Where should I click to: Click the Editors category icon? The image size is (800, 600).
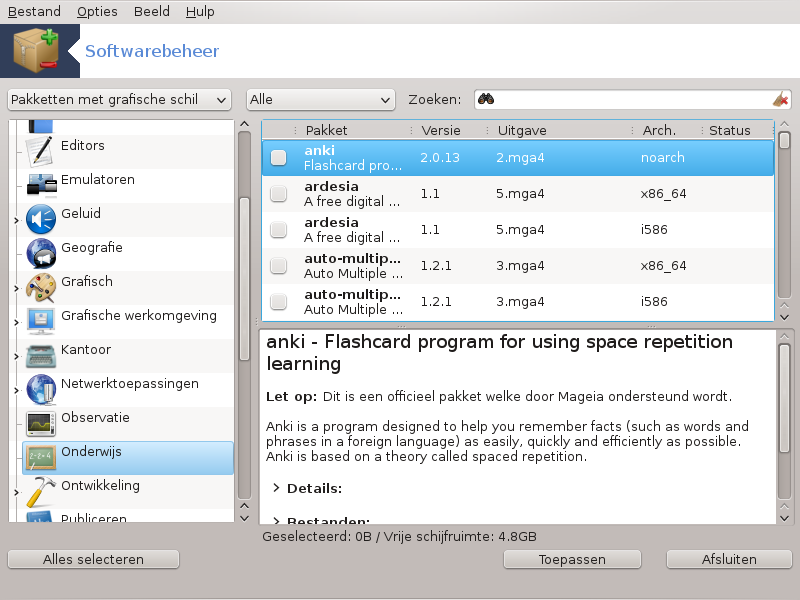click(40, 150)
